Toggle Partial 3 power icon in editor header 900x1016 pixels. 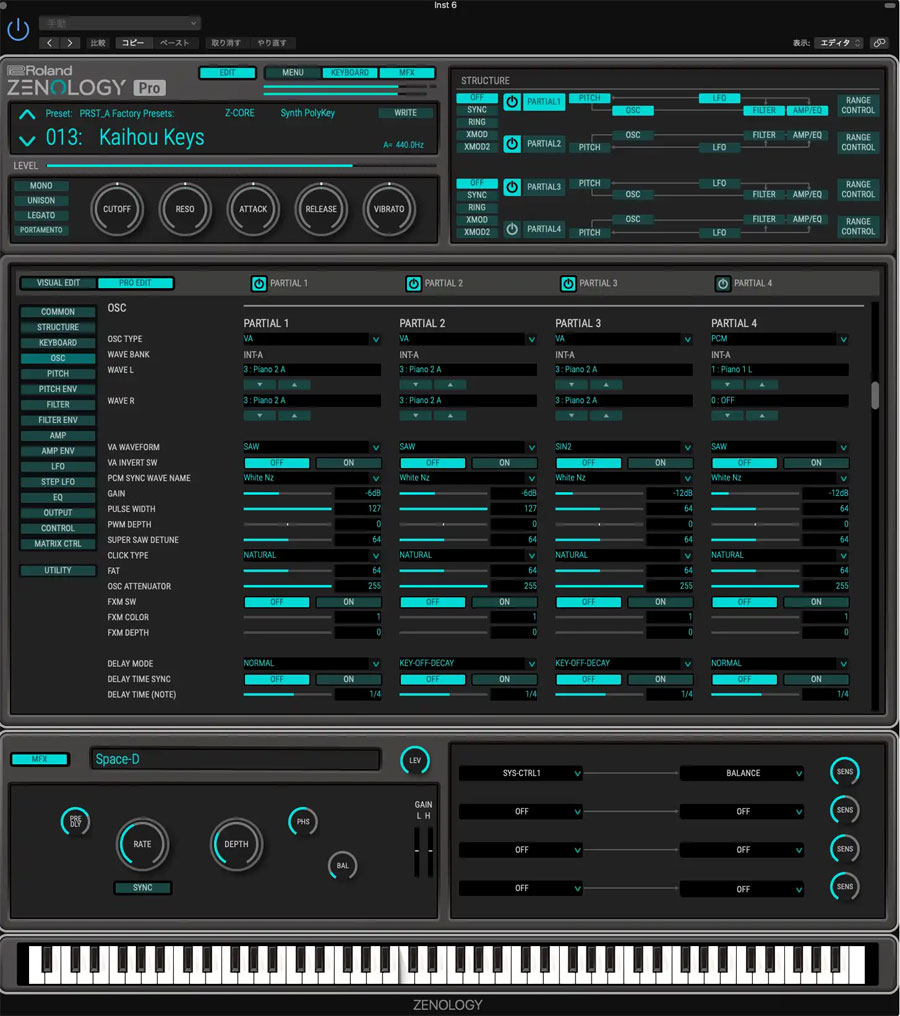point(568,283)
